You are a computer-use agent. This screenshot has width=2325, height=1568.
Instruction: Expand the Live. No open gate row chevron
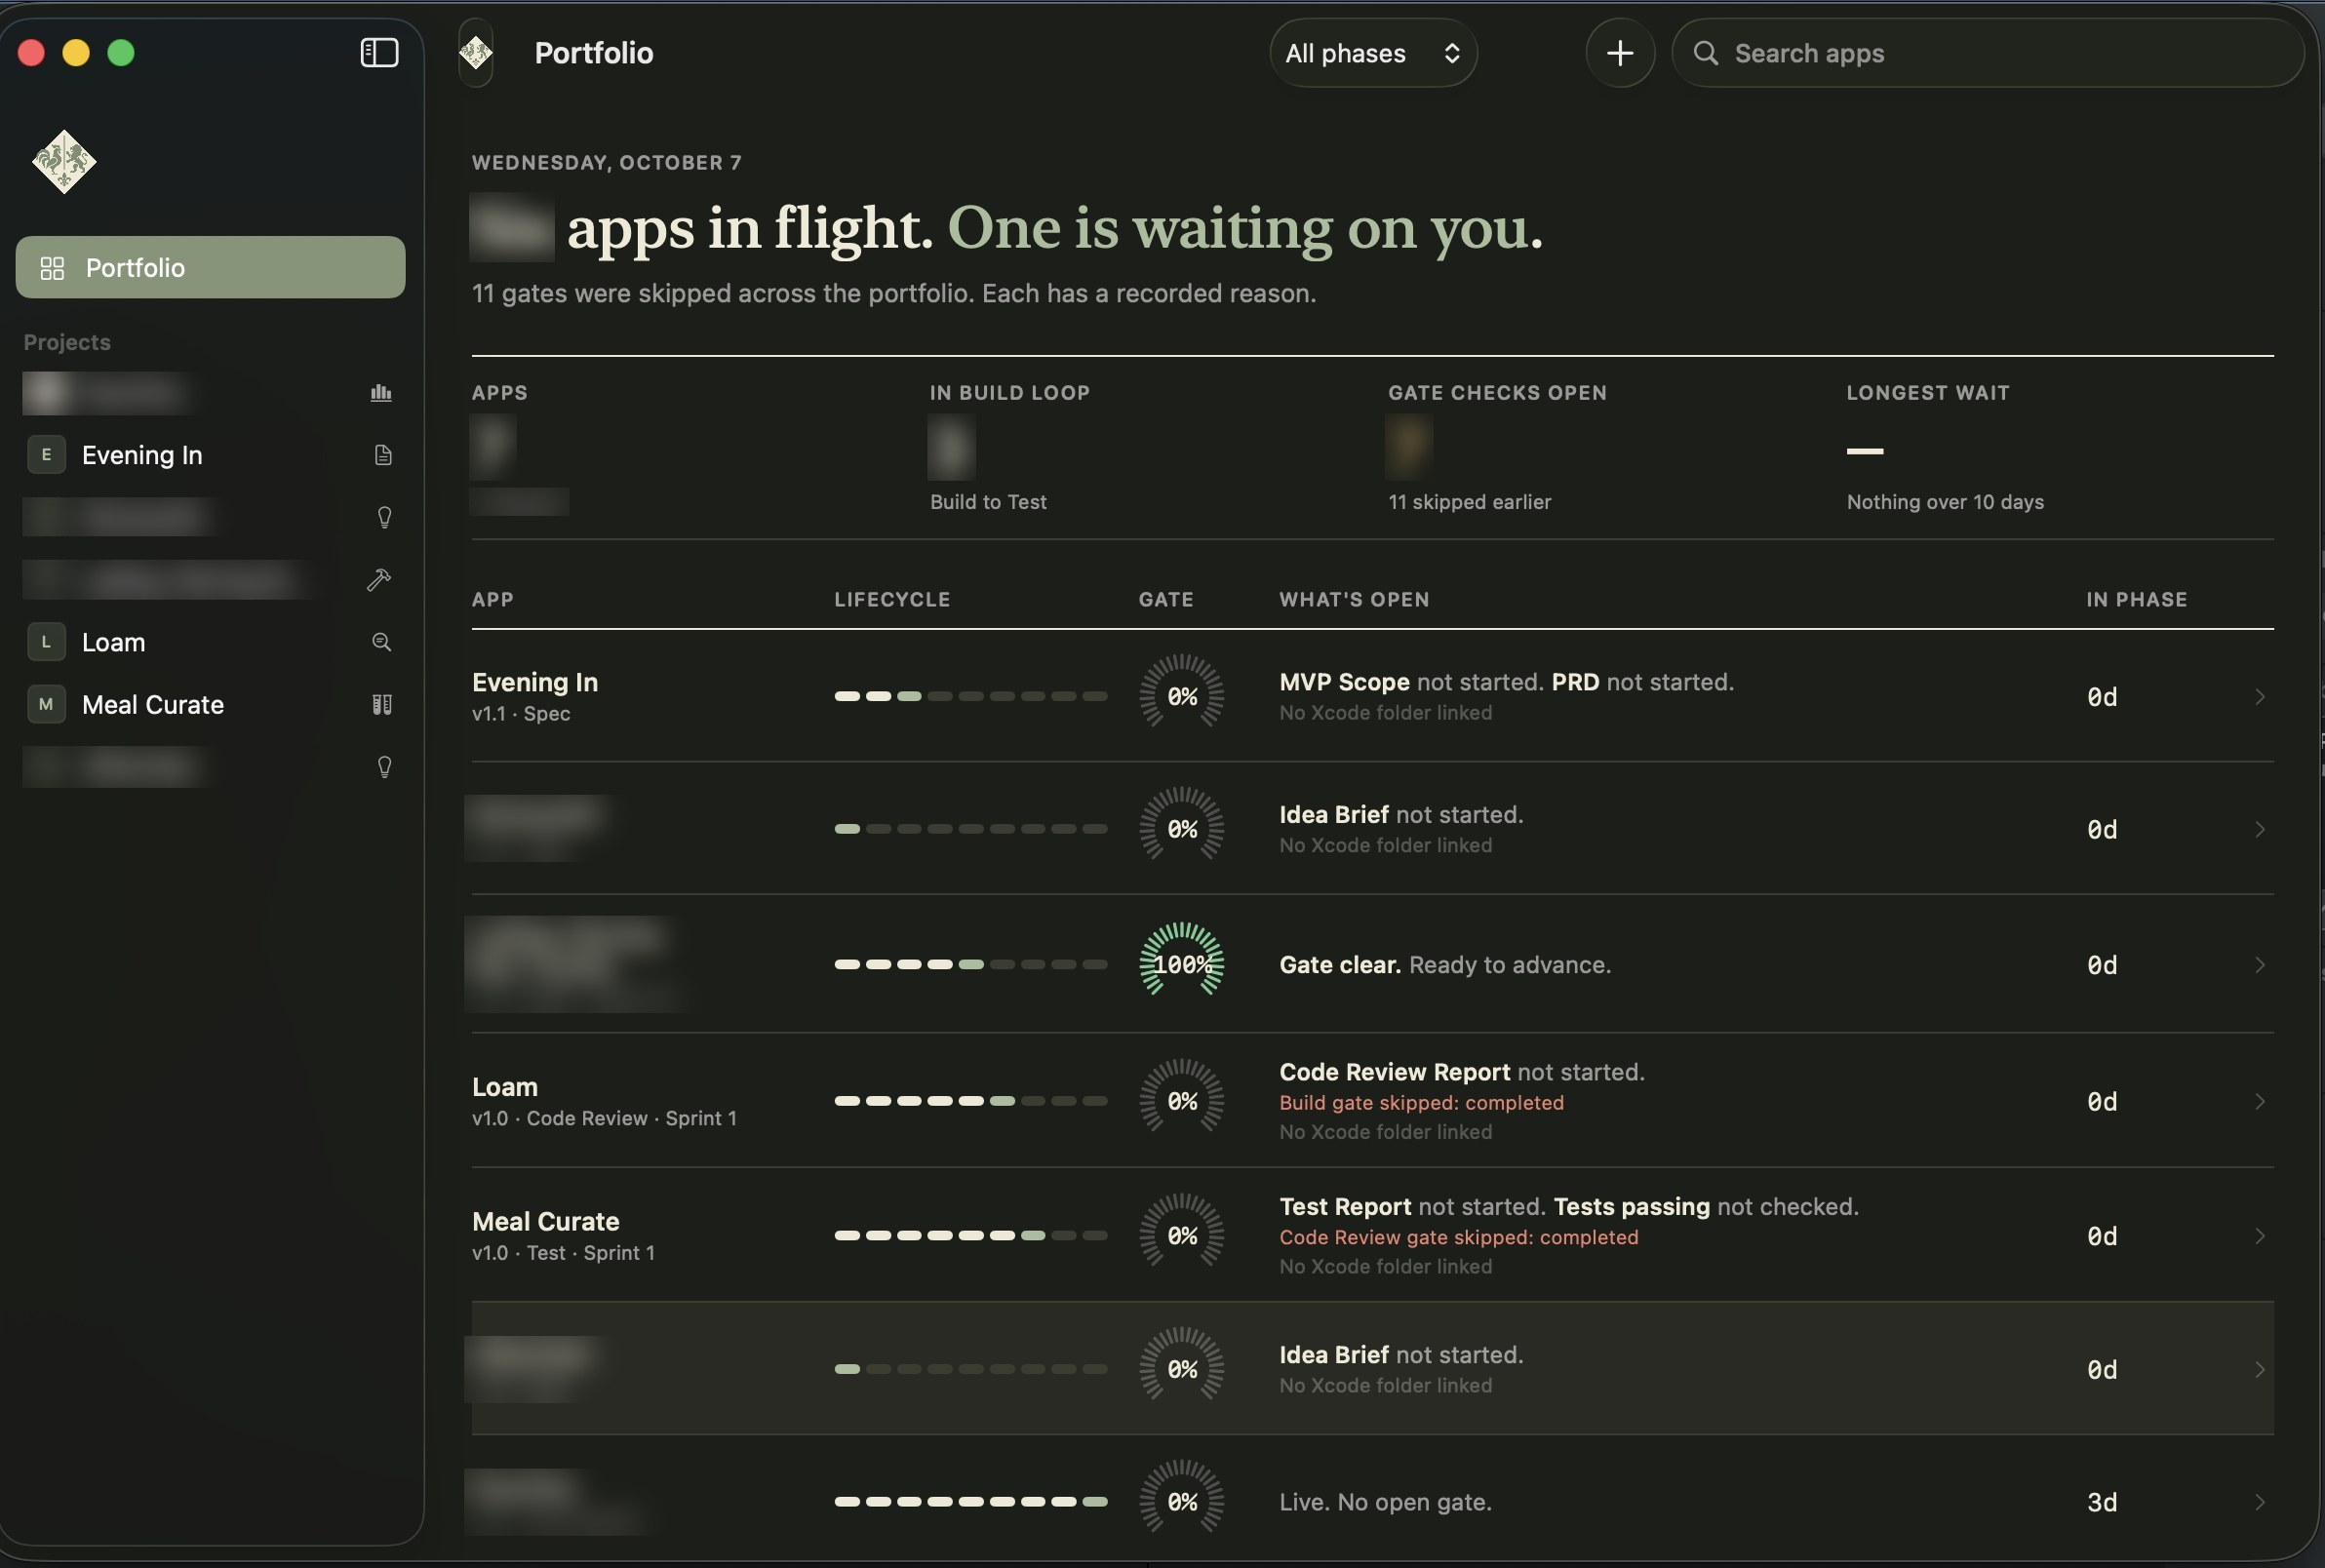[x=2259, y=1502]
